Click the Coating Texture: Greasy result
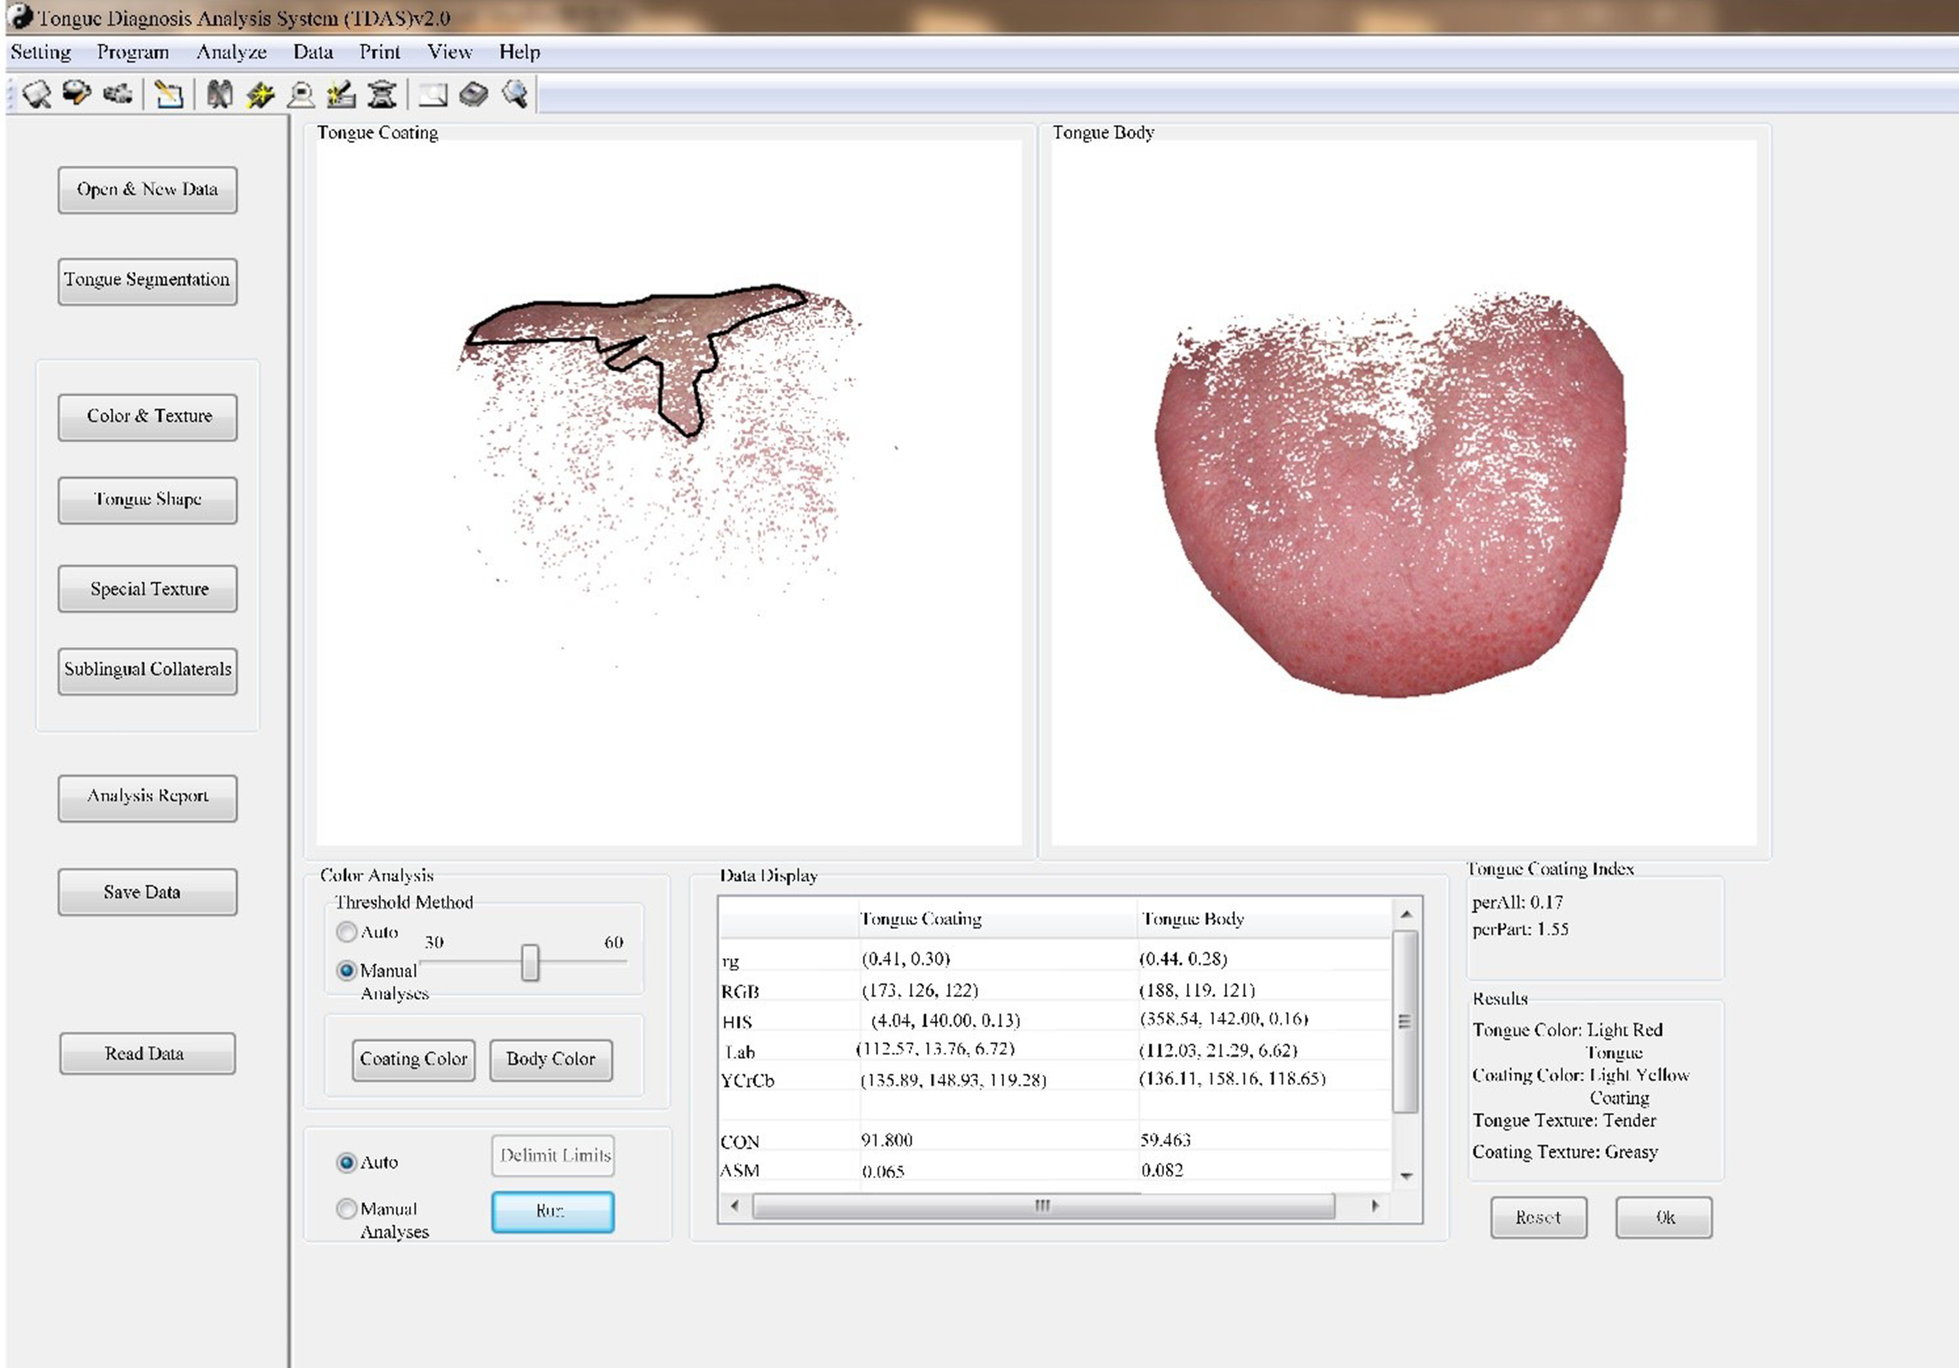 (1565, 1152)
